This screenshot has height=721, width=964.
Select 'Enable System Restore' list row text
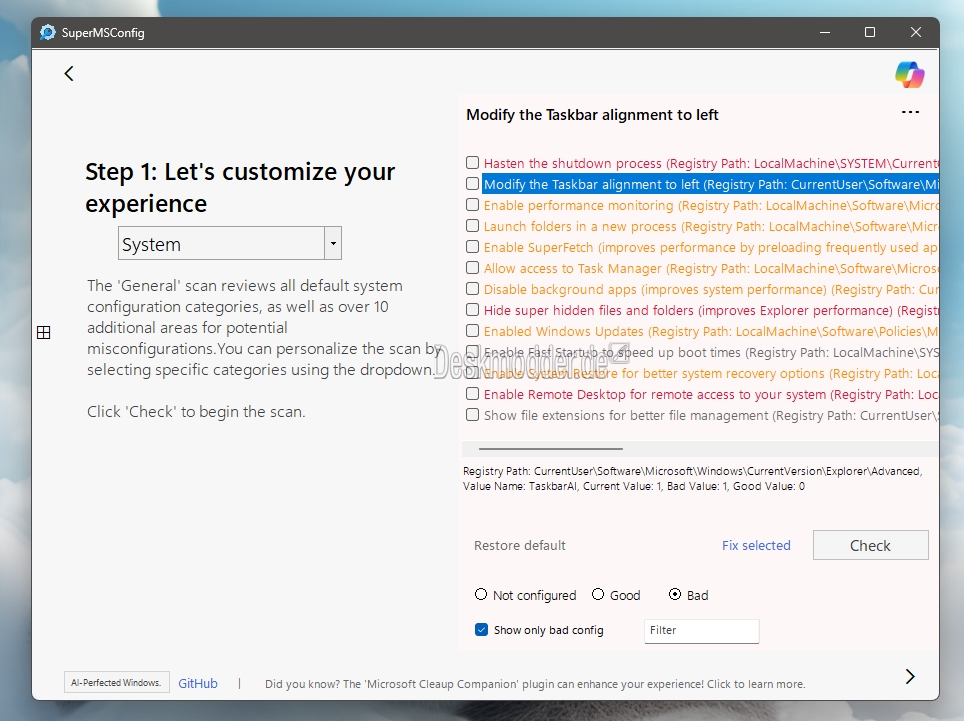tap(711, 373)
